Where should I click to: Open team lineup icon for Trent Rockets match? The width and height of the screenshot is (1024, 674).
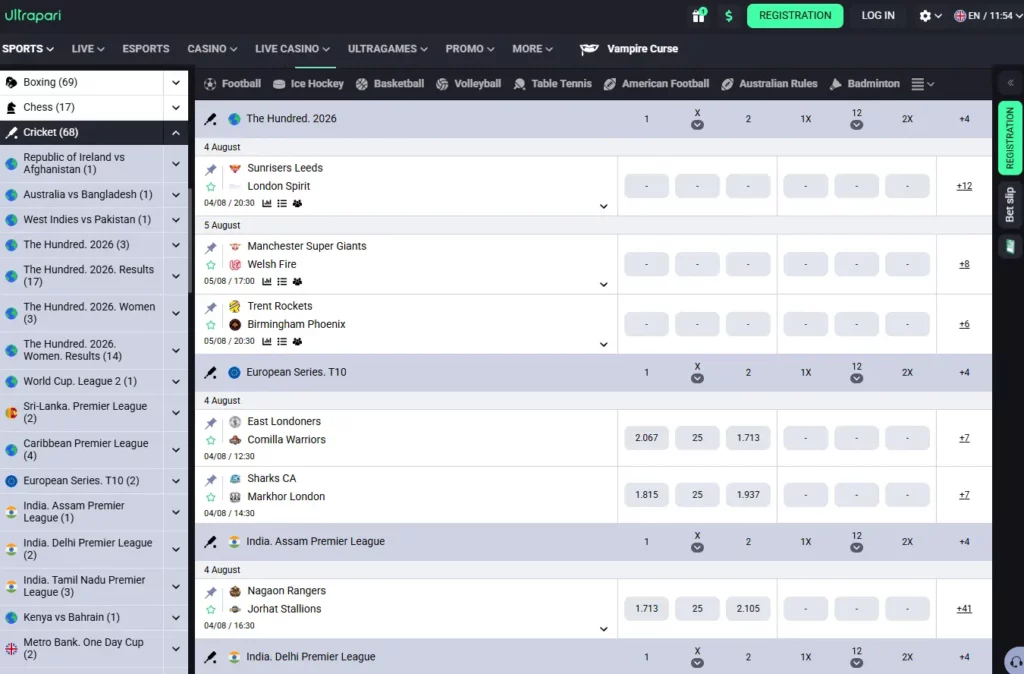click(297, 342)
